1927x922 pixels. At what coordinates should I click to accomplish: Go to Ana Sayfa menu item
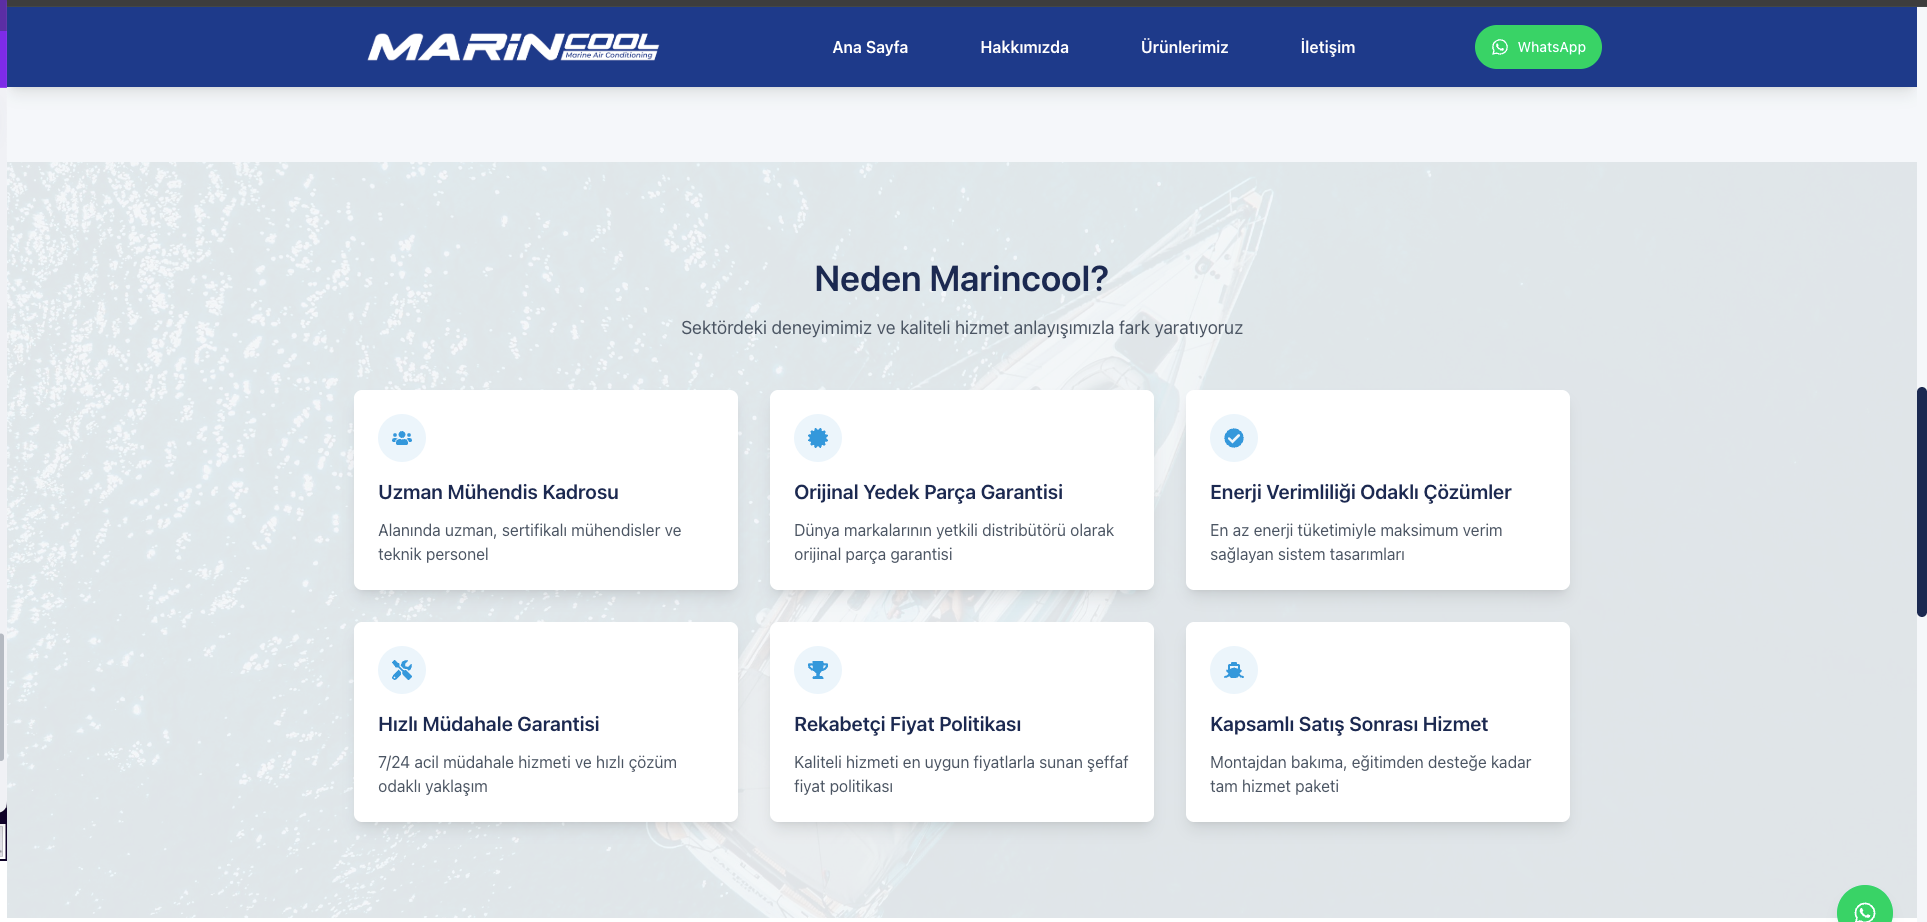tap(870, 47)
